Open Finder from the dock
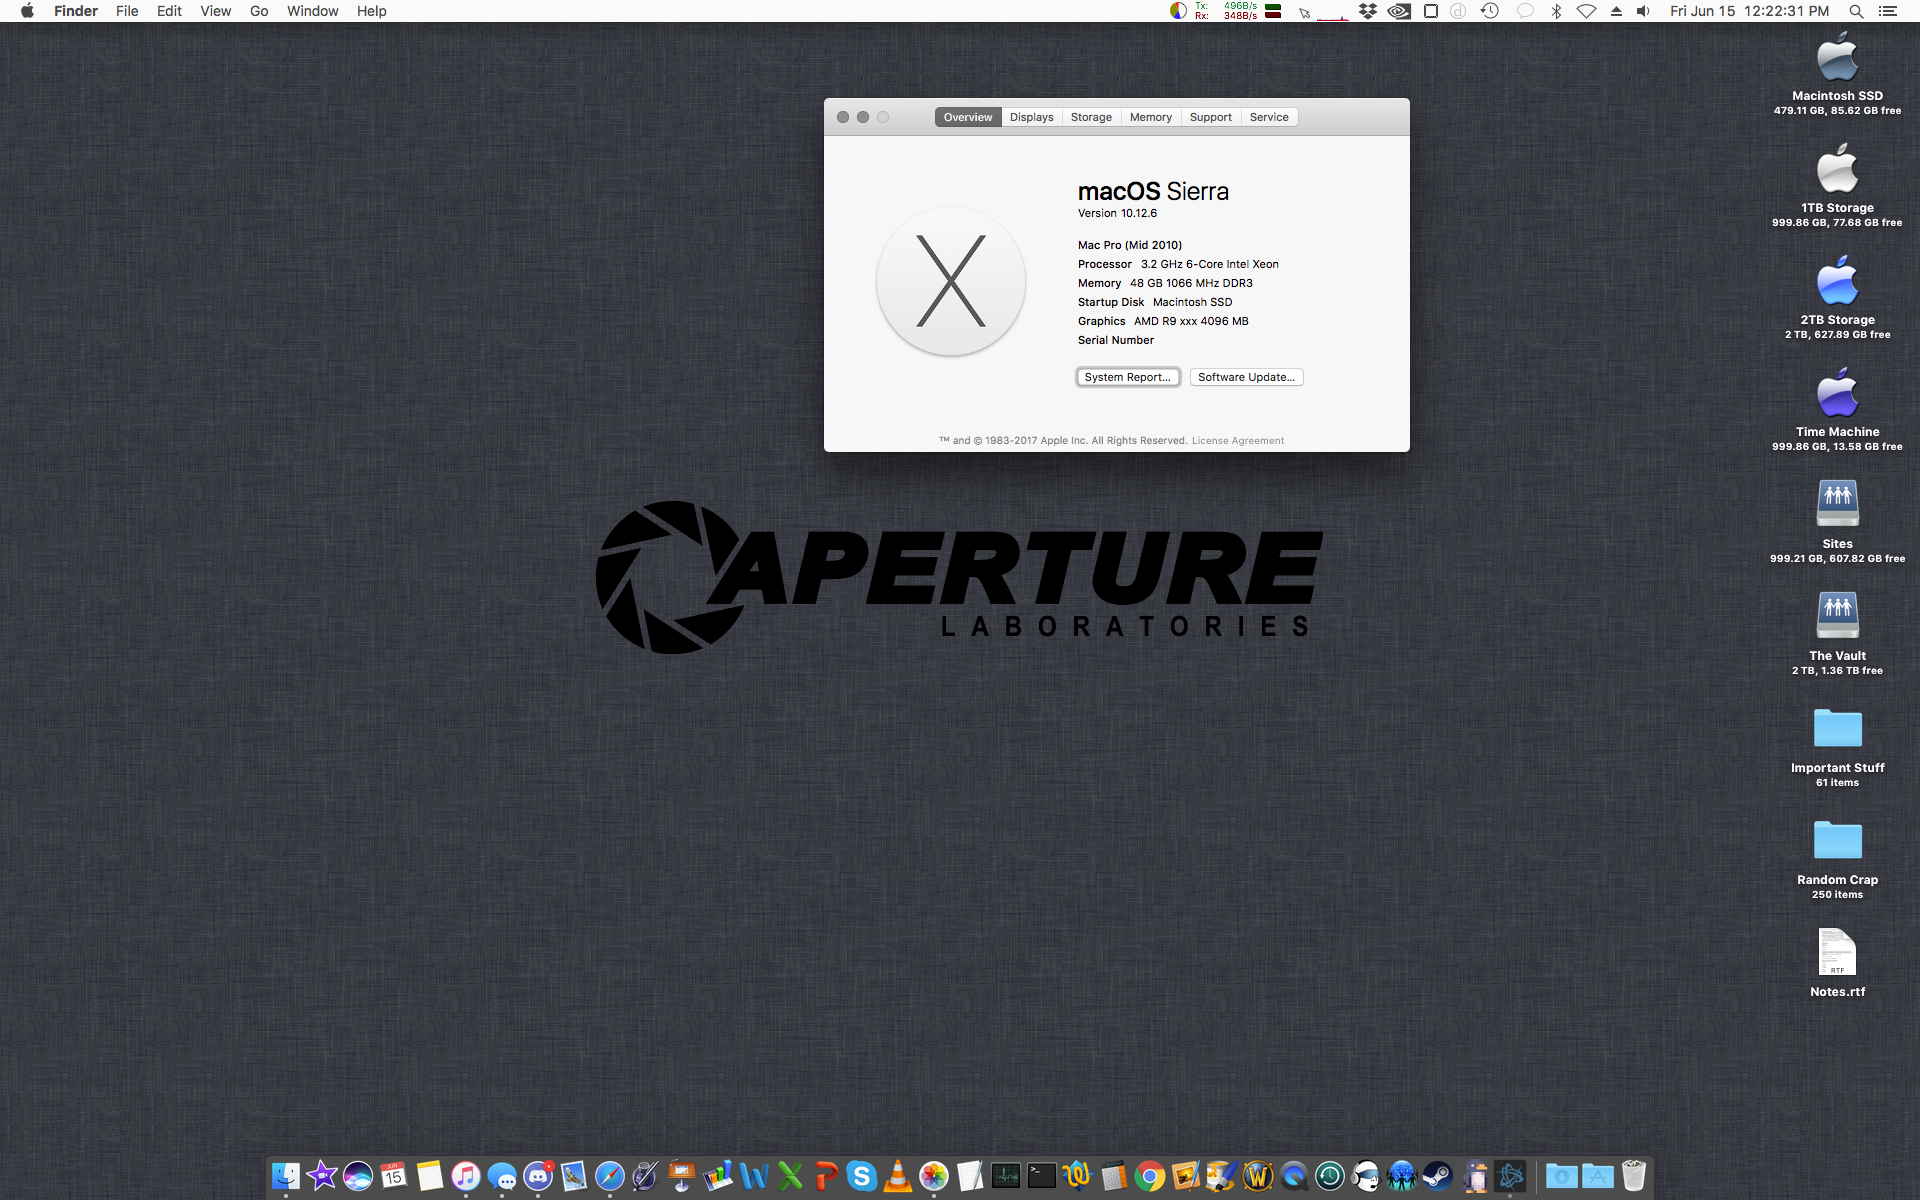 286,1177
